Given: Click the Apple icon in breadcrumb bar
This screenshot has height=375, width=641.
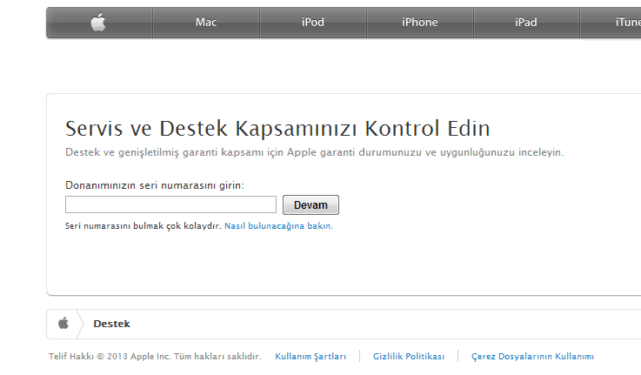Looking at the screenshot, I should point(63,323).
